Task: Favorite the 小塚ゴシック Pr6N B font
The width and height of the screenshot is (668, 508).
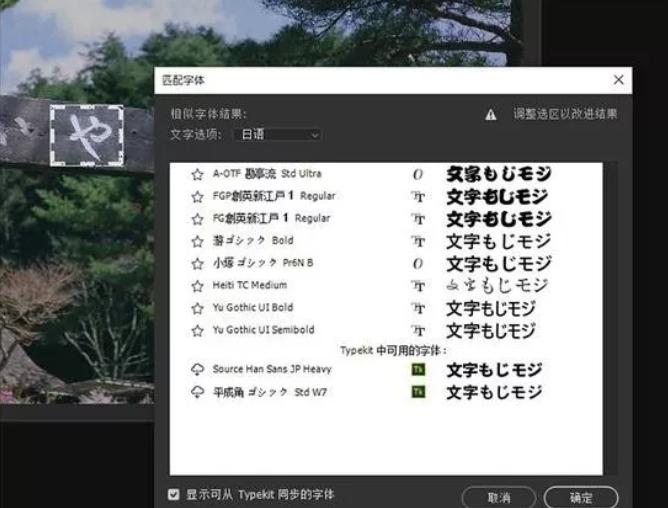Action: coord(197,264)
